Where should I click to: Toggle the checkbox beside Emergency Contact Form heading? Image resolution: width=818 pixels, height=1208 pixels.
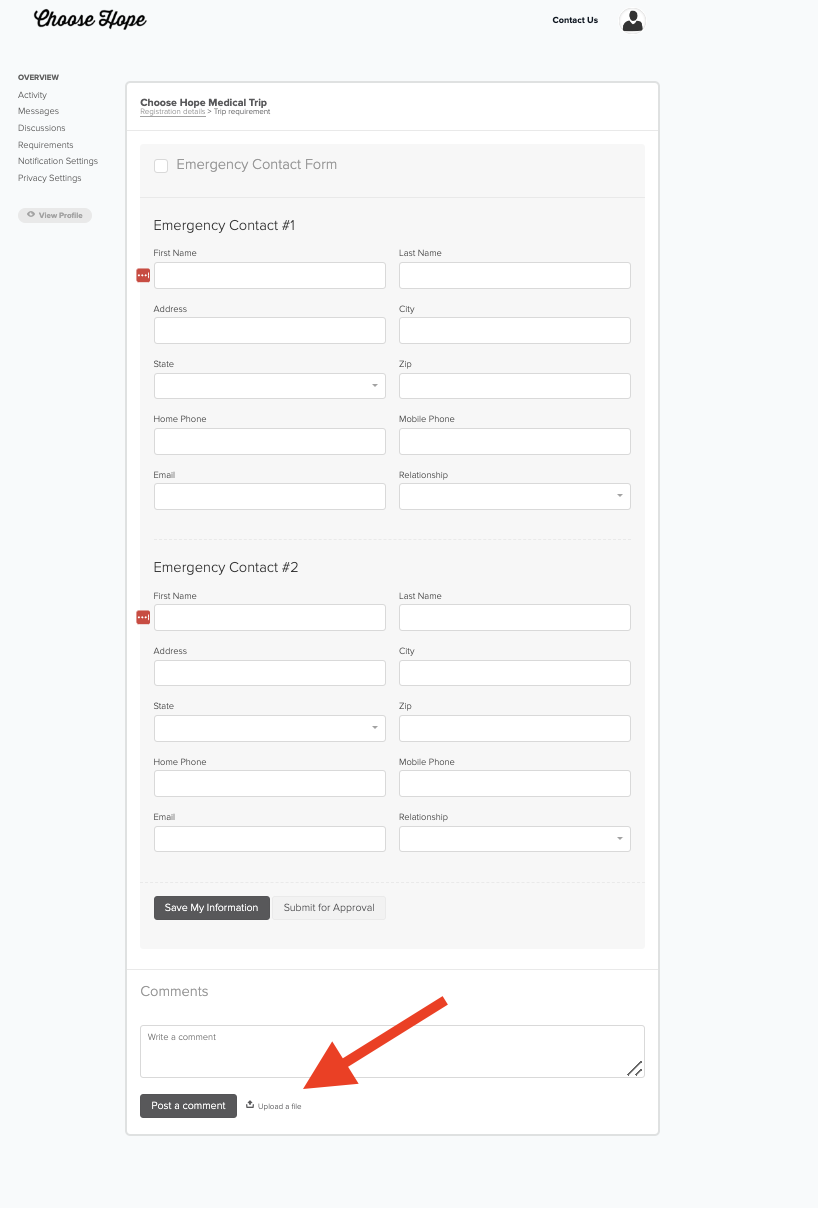click(x=161, y=165)
